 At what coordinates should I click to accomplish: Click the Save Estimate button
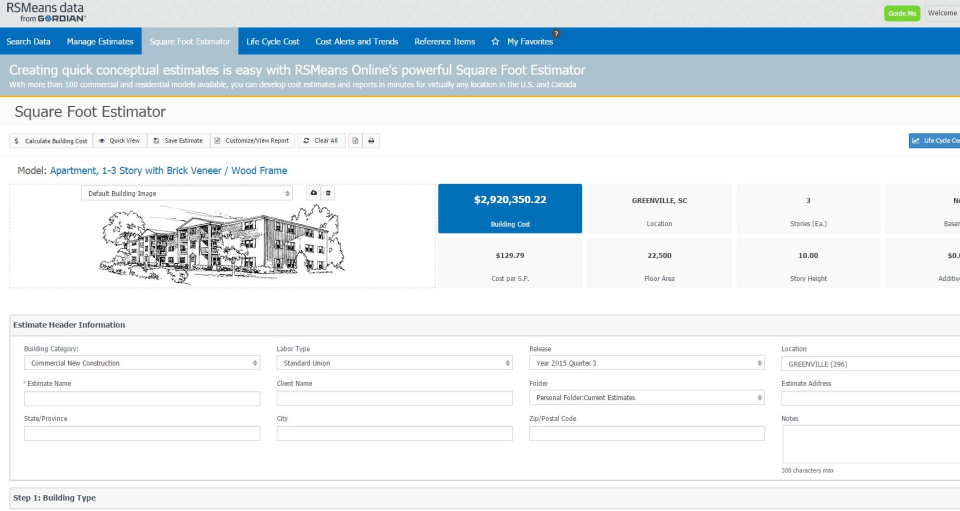click(179, 141)
